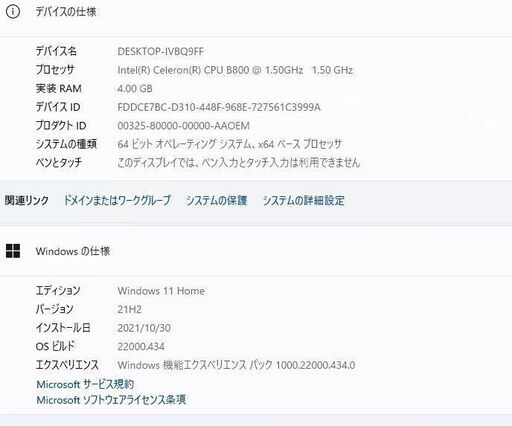Click the 64 ビット system type value
This screenshot has height=426, width=512.
[x=230, y=144]
